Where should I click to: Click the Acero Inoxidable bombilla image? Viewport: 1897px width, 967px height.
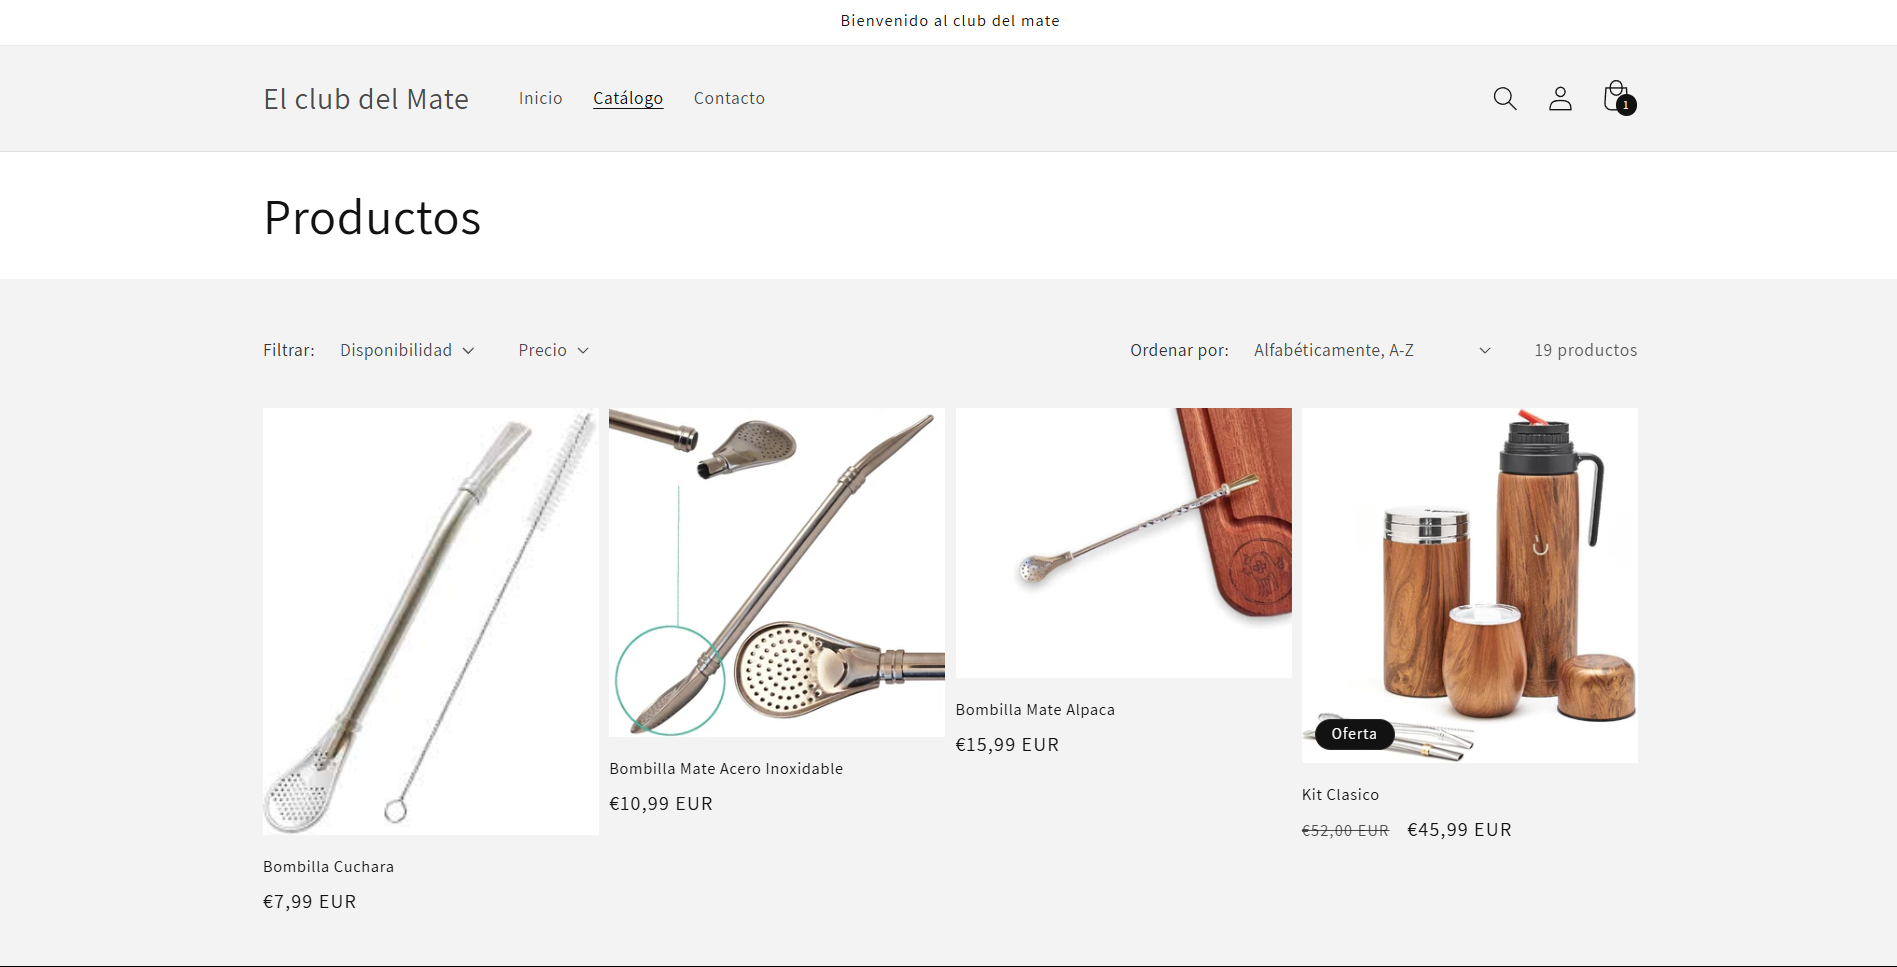coord(777,572)
